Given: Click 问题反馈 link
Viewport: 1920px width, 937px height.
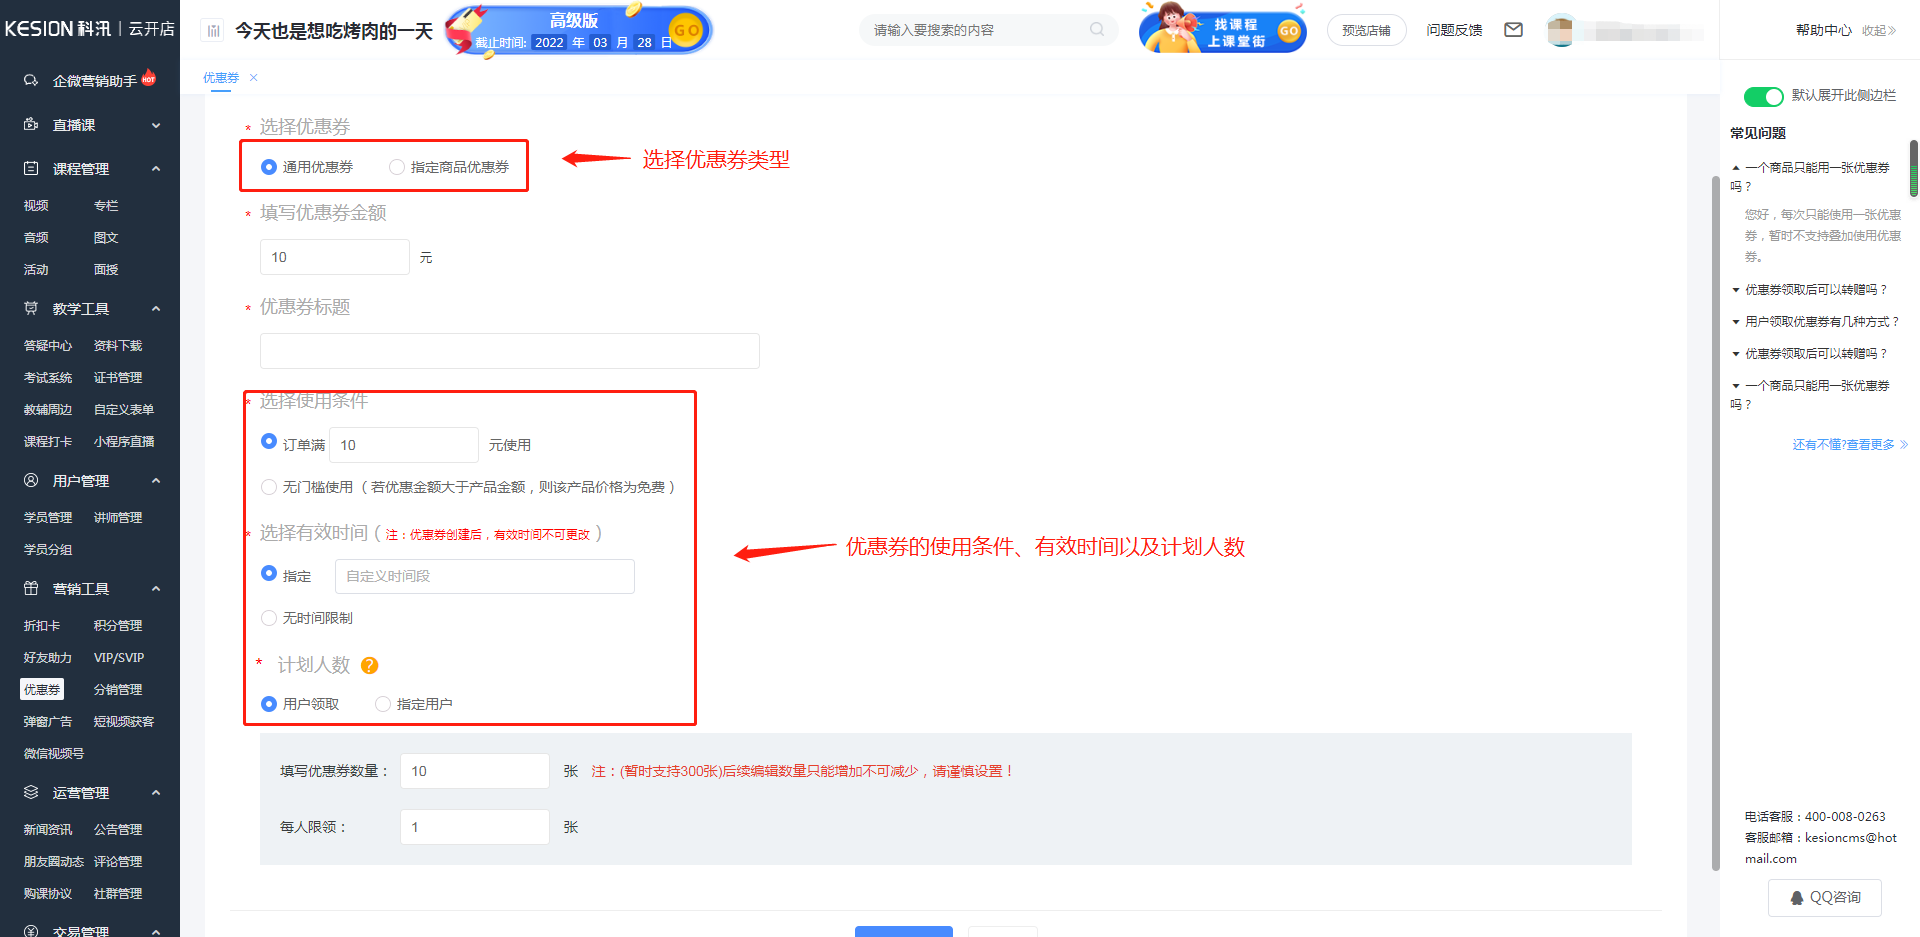Looking at the screenshot, I should pyautogui.click(x=1454, y=30).
